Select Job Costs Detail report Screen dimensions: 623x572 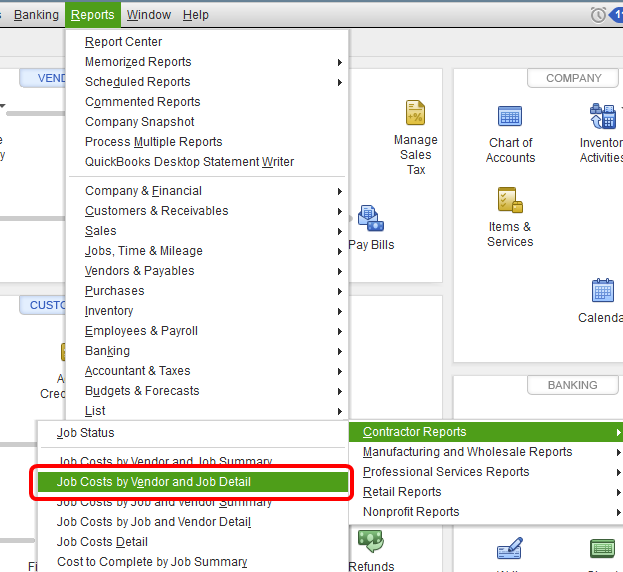pos(193,542)
